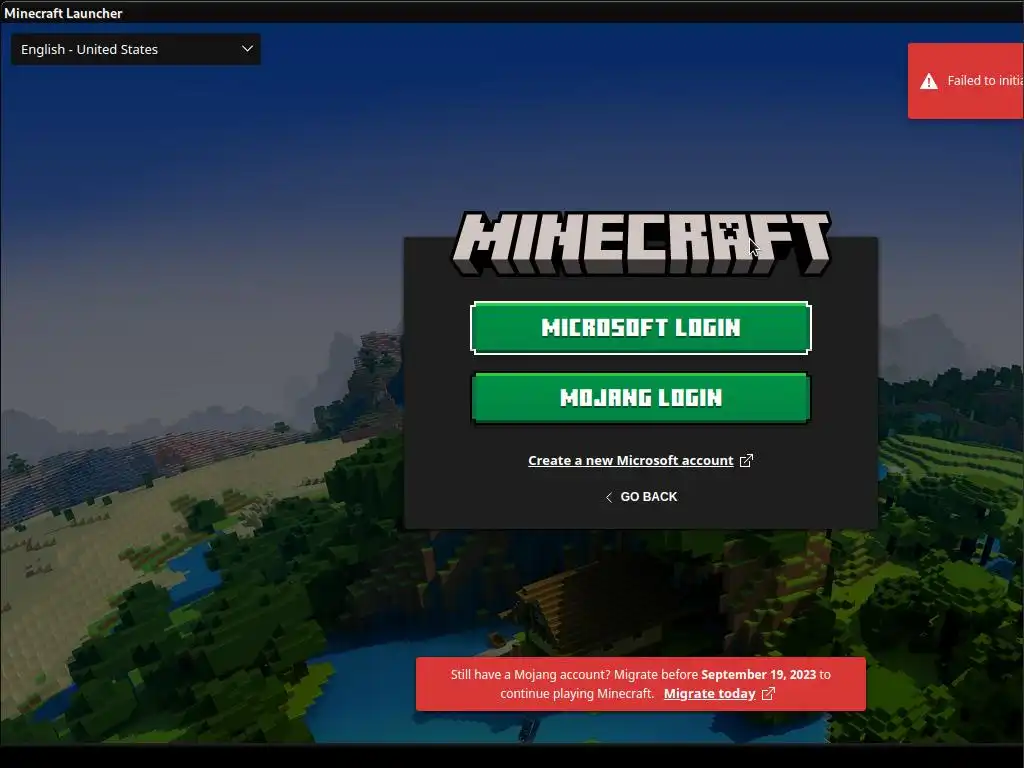
Task: Click the 'Failed to initia...' error message text
Action: 985,80
